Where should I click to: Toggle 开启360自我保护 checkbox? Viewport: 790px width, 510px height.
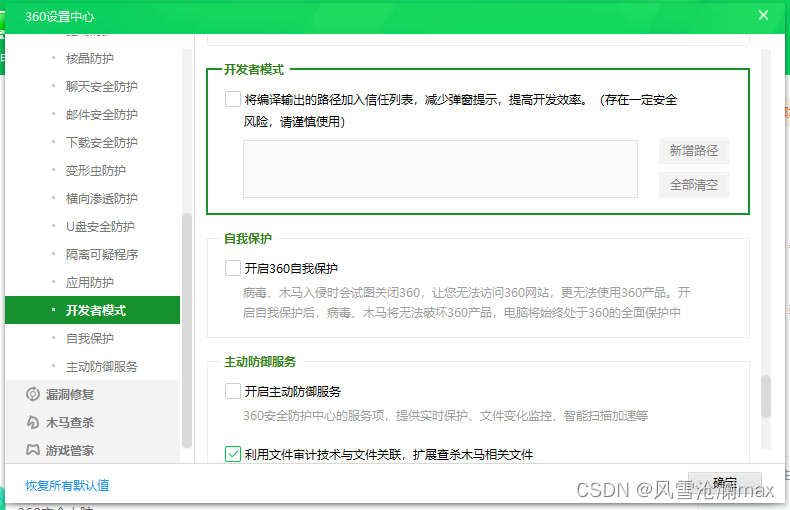[233, 268]
